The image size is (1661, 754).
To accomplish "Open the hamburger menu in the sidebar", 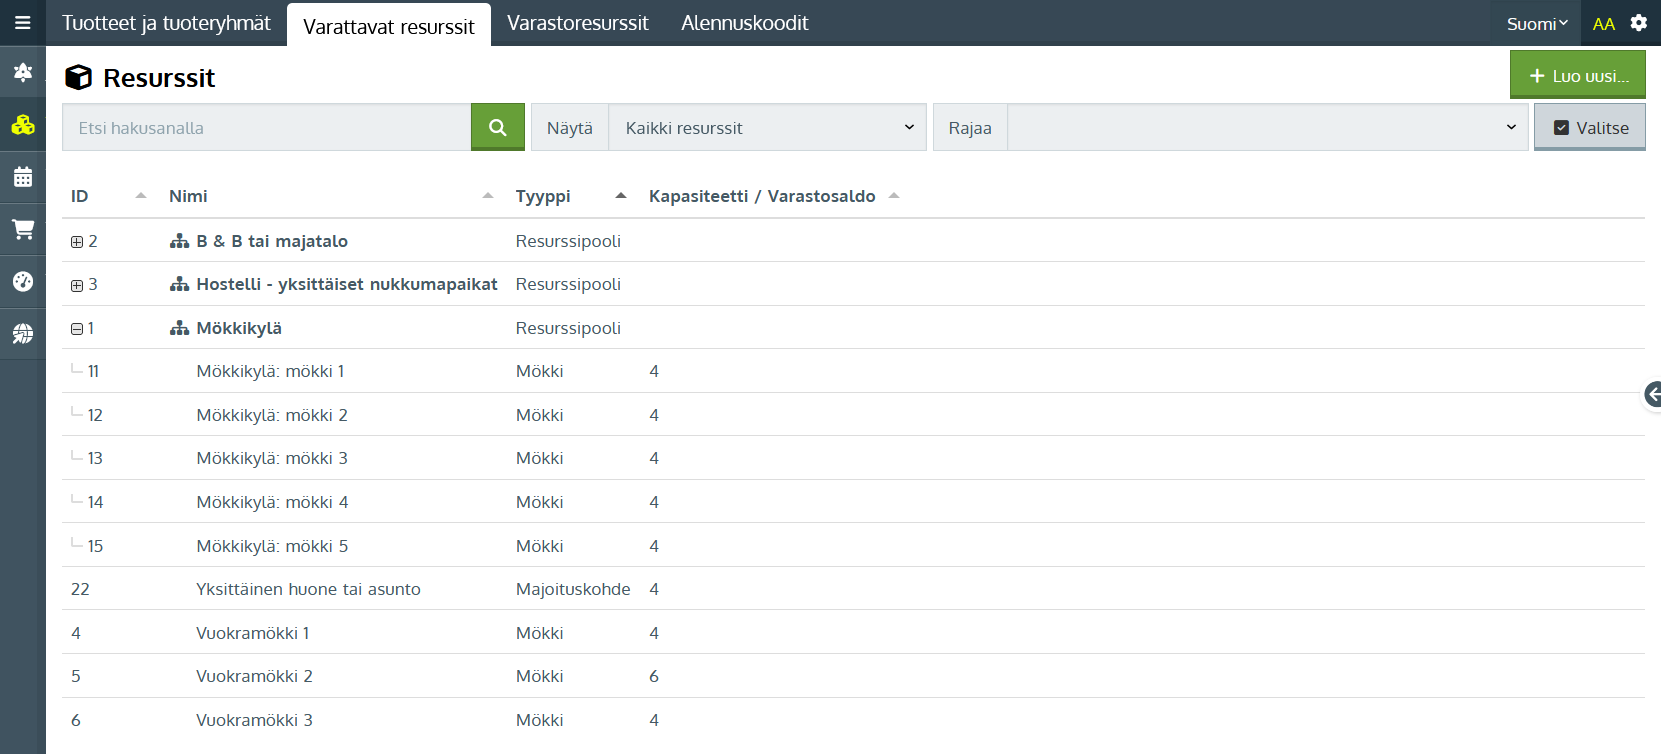I will tap(22, 23).
